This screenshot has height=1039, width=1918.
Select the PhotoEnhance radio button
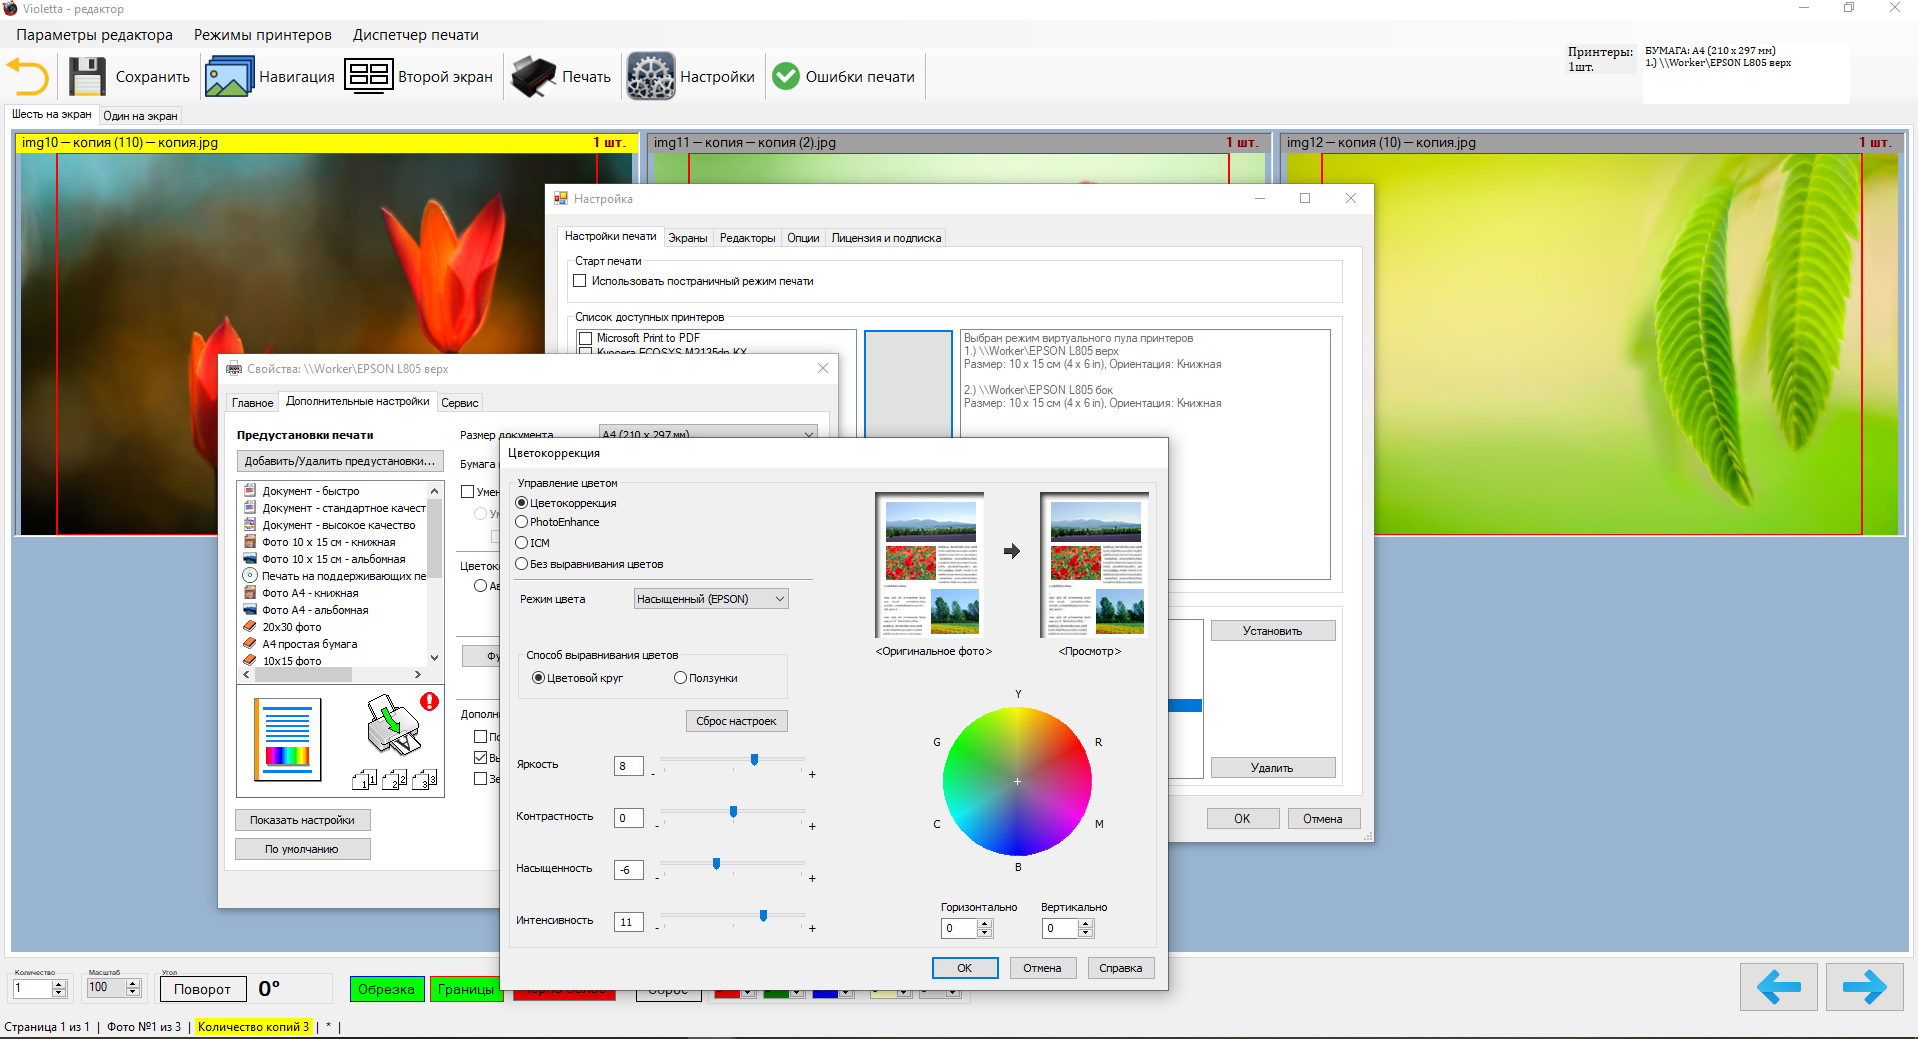(522, 522)
